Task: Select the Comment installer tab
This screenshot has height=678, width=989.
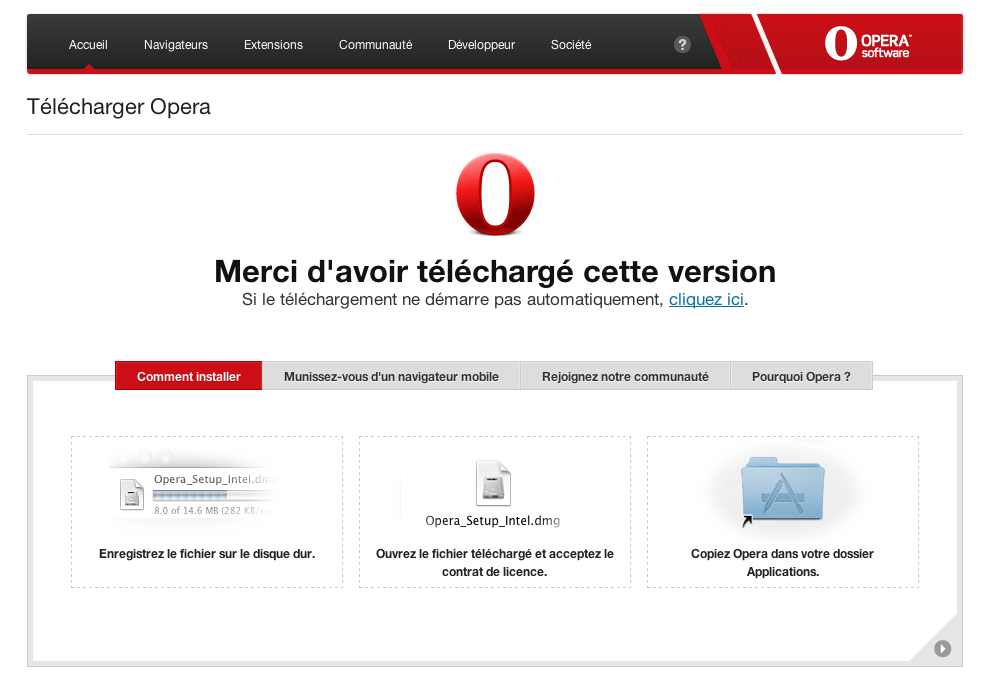Action: [189, 376]
